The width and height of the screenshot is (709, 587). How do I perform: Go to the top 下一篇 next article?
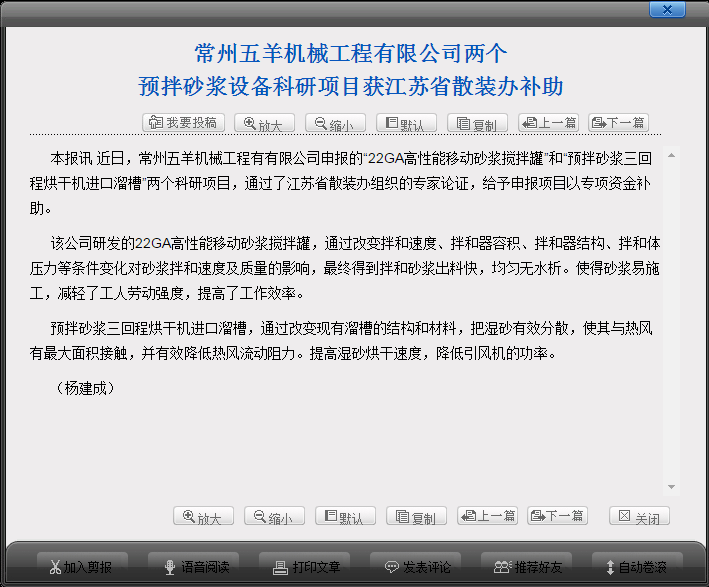(x=619, y=123)
